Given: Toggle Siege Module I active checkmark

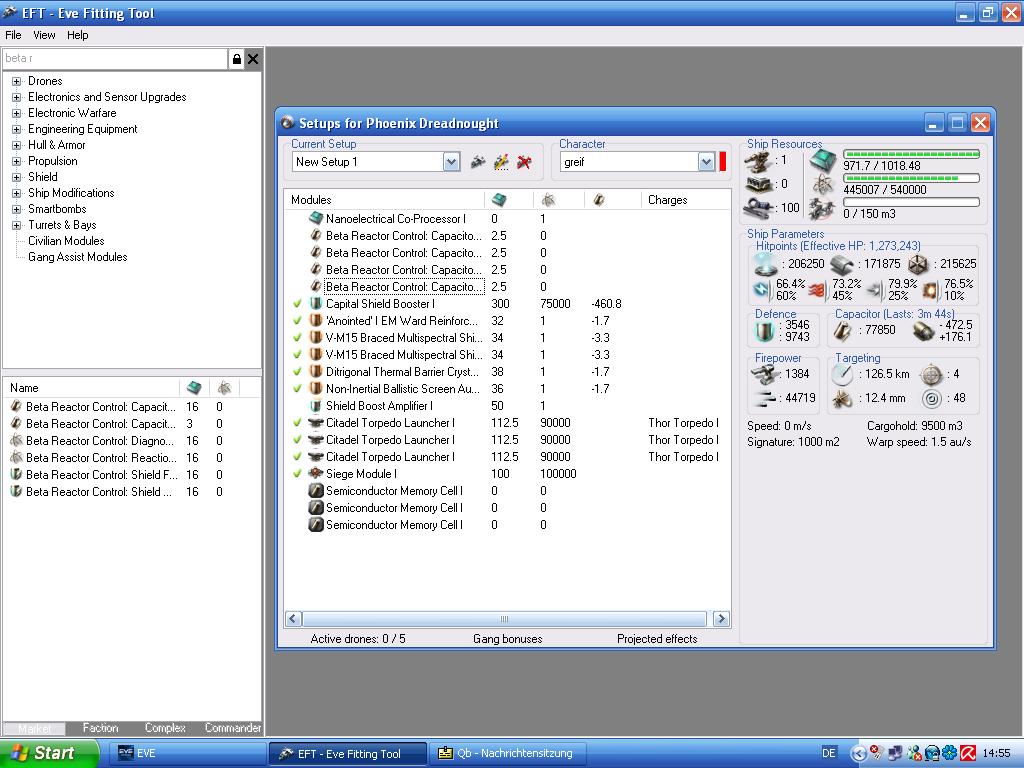Looking at the screenshot, I should [298, 473].
